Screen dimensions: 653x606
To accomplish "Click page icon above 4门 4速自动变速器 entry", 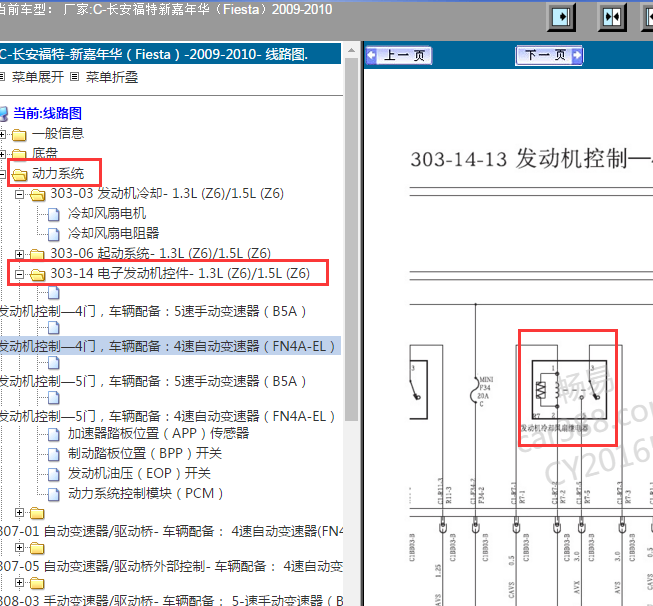I will point(53,328).
